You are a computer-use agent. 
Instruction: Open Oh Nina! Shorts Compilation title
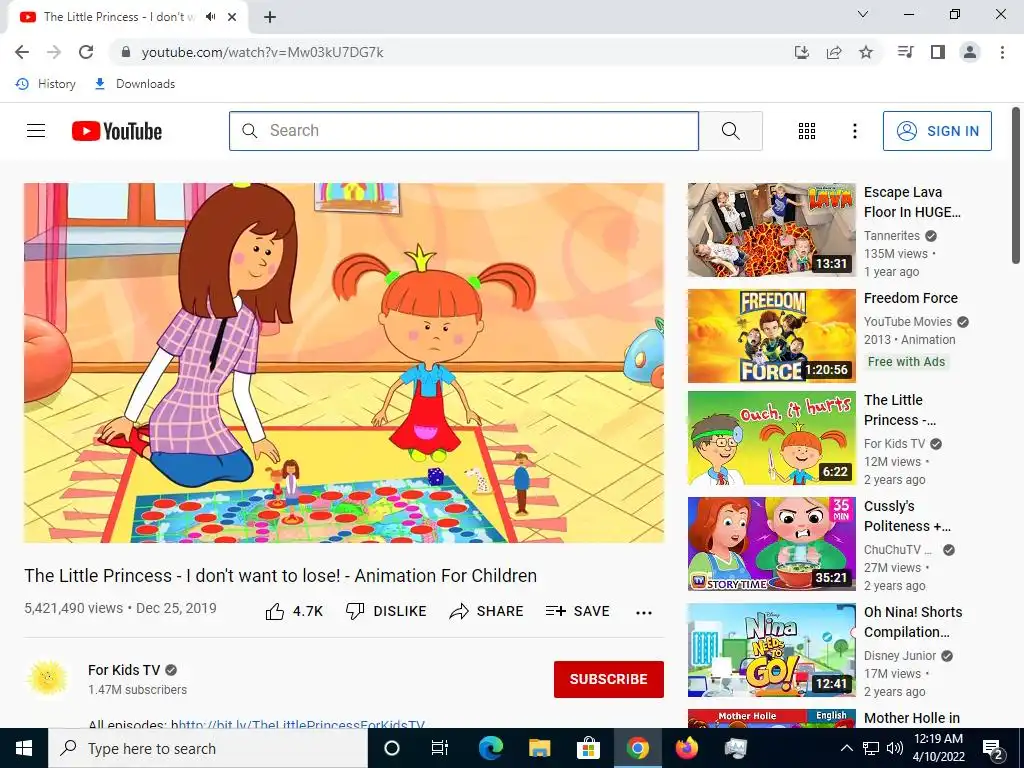913,622
